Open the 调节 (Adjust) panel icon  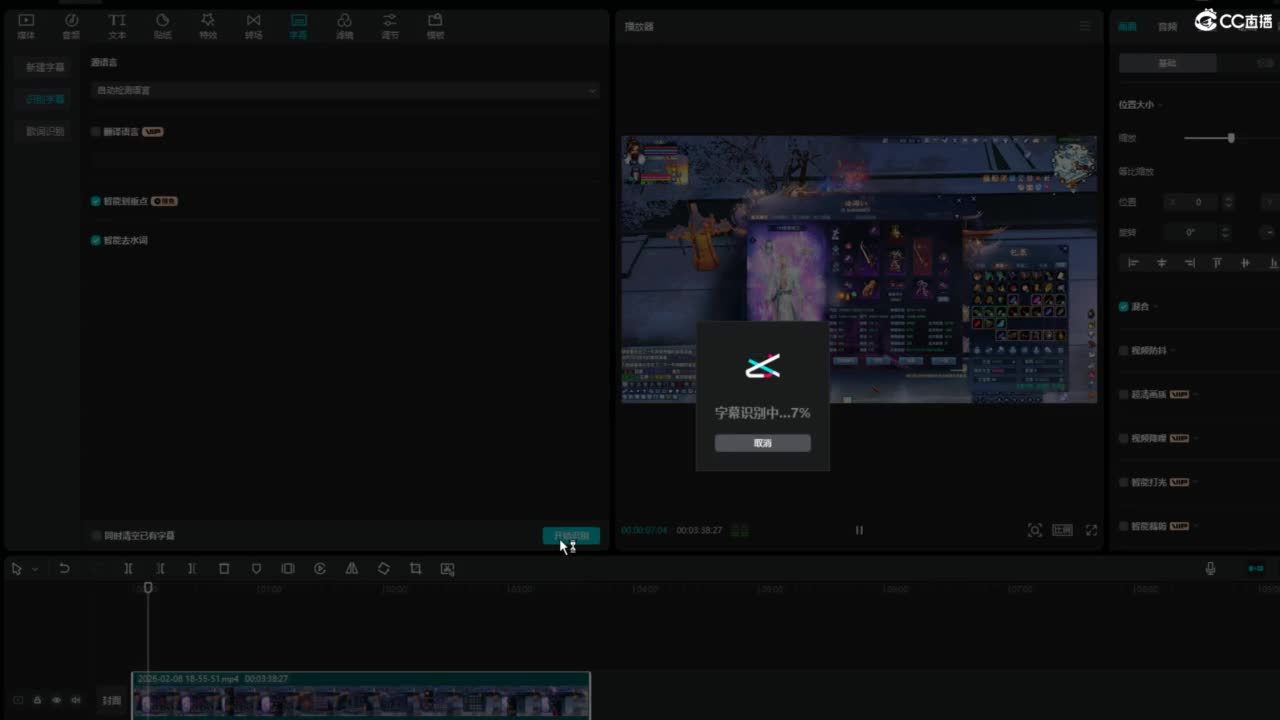pos(390,26)
